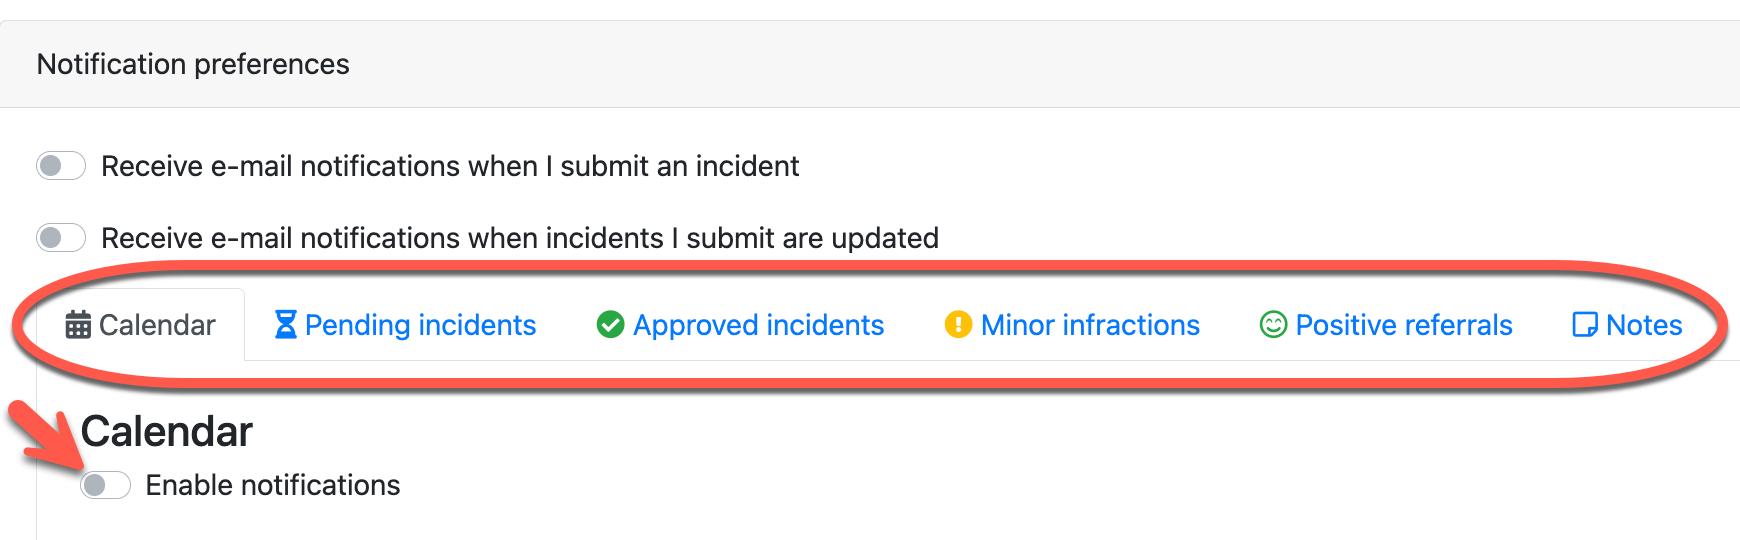Go to the Positive referrals tab
Image resolution: width=1740 pixels, height=540 pixels.
pos(1403,325)
